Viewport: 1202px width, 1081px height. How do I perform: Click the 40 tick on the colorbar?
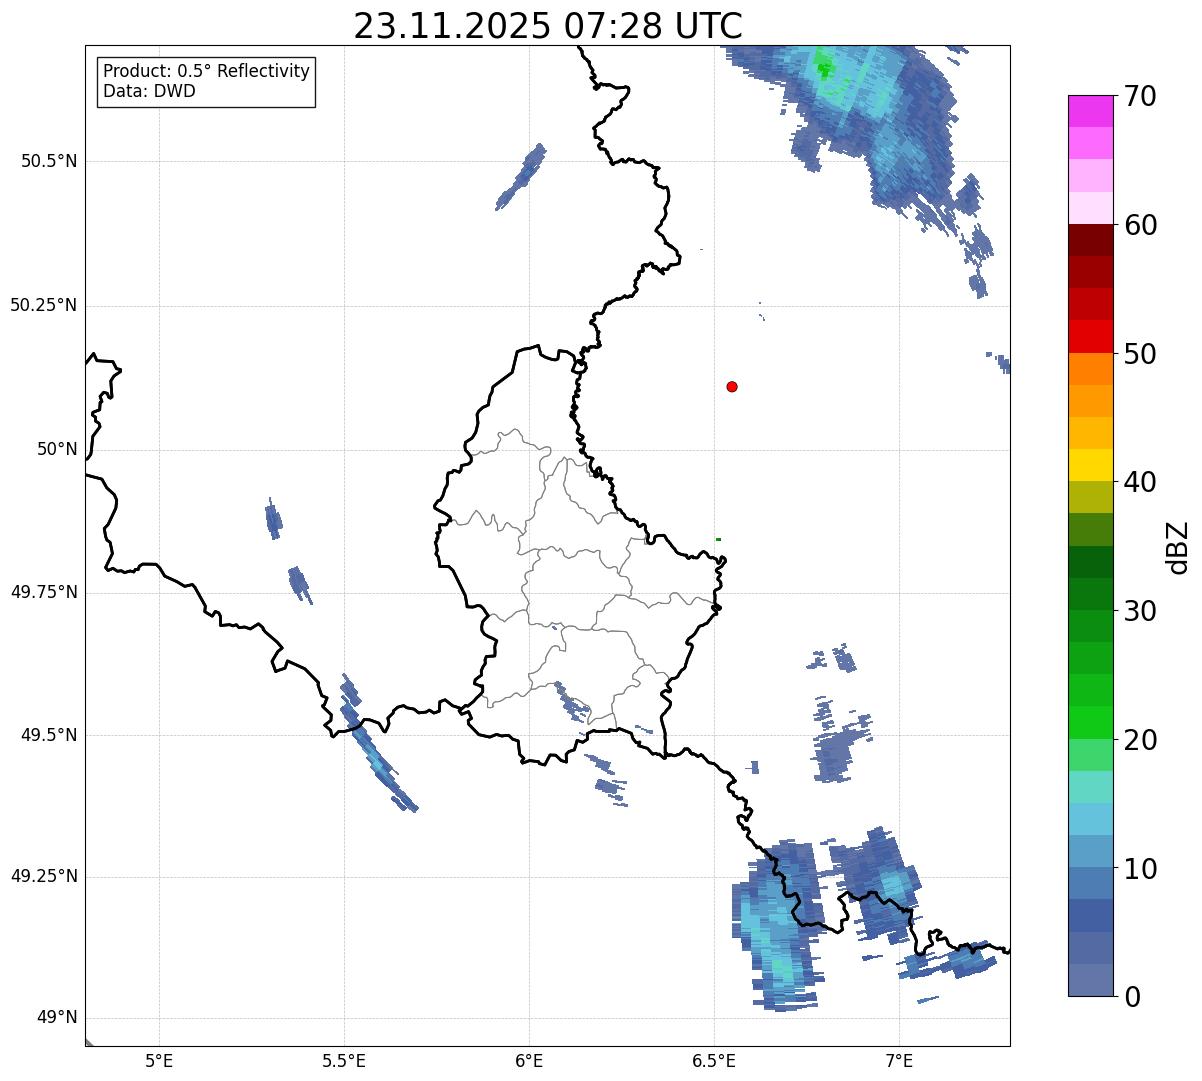(x=1141, y=482)
